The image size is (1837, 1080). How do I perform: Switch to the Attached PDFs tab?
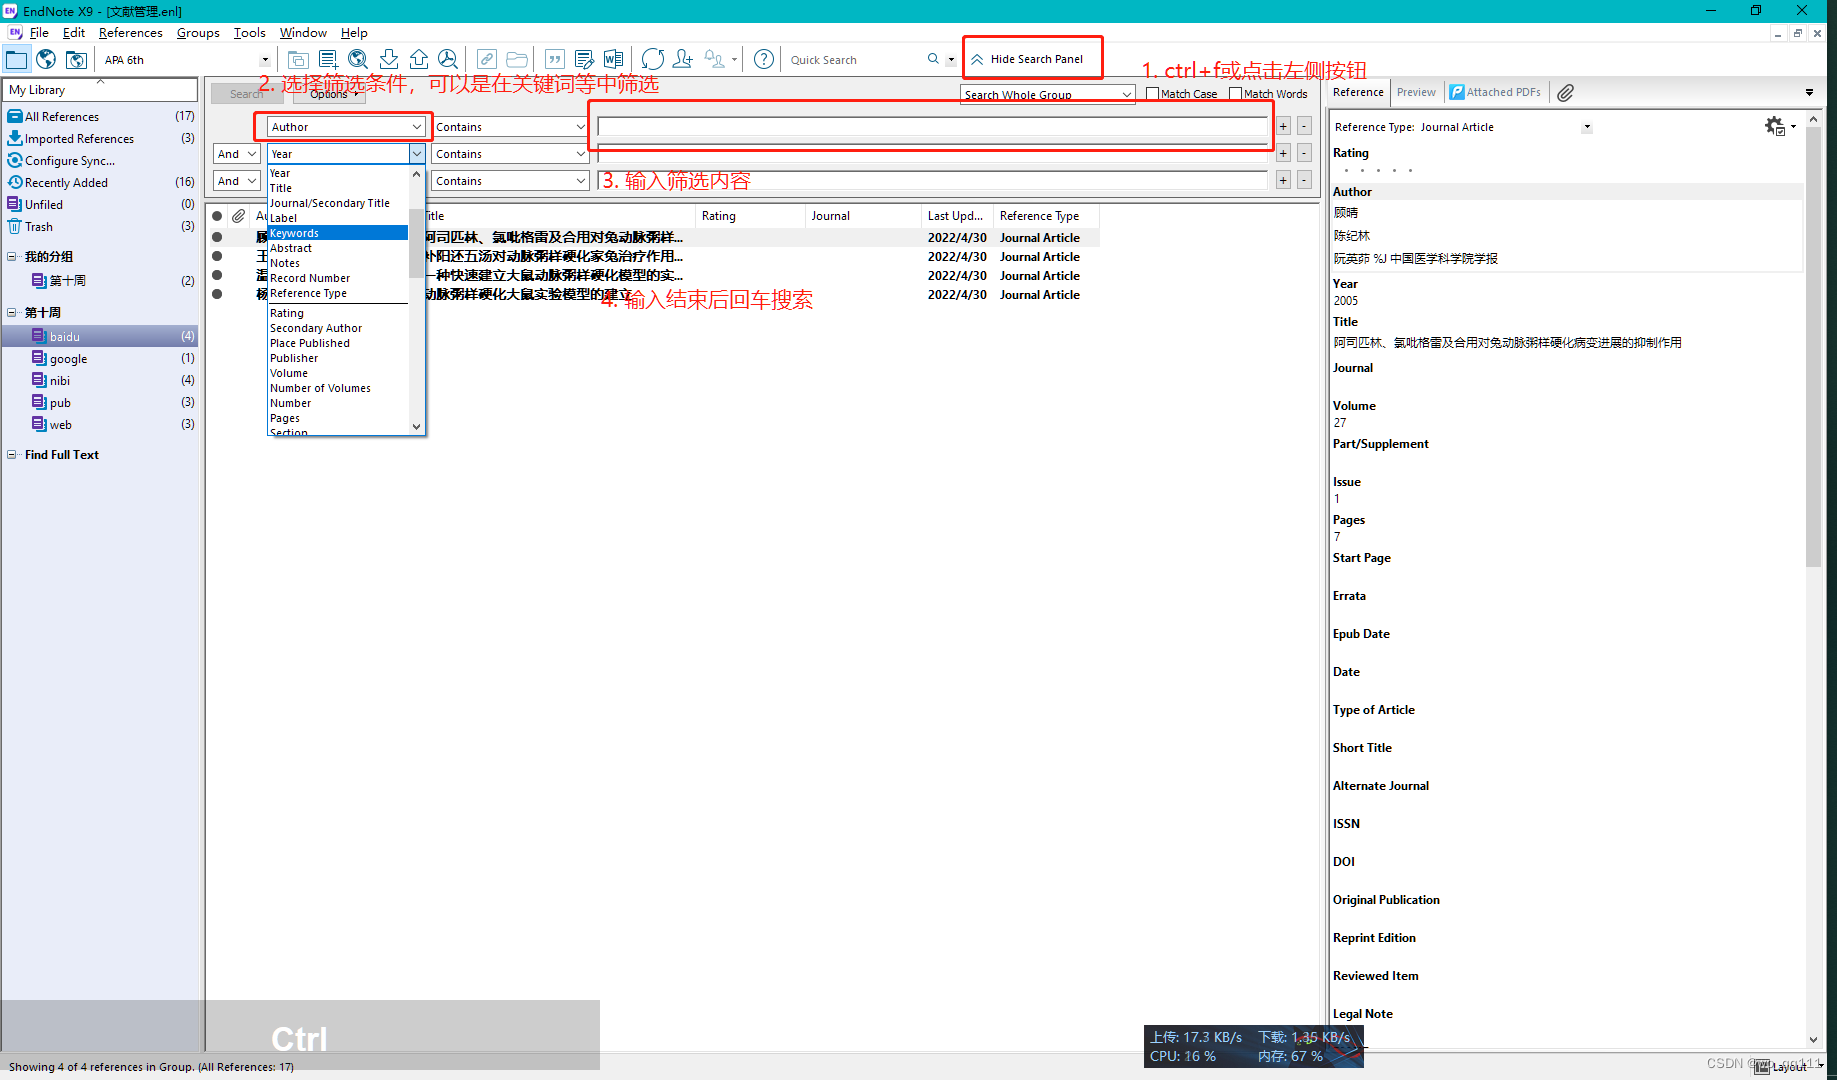coord(1495,92)
